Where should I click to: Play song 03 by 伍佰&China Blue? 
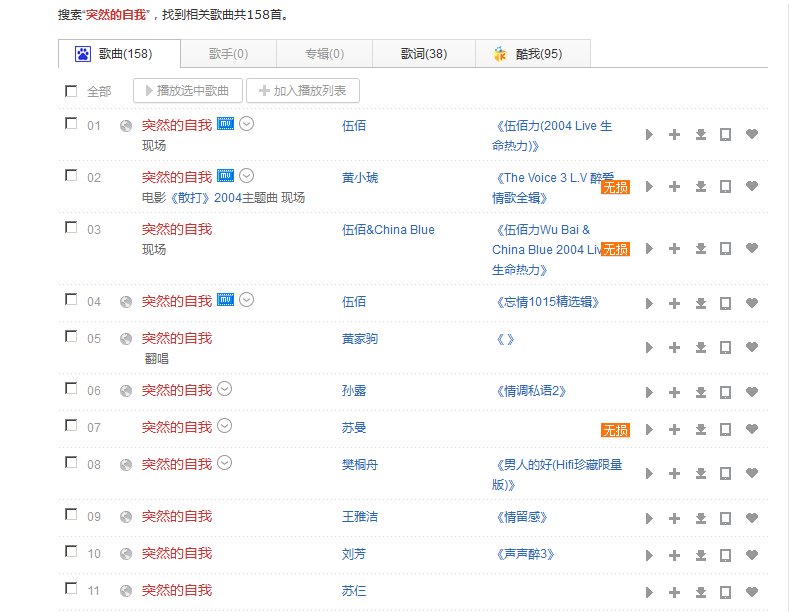tap(649, 249)
